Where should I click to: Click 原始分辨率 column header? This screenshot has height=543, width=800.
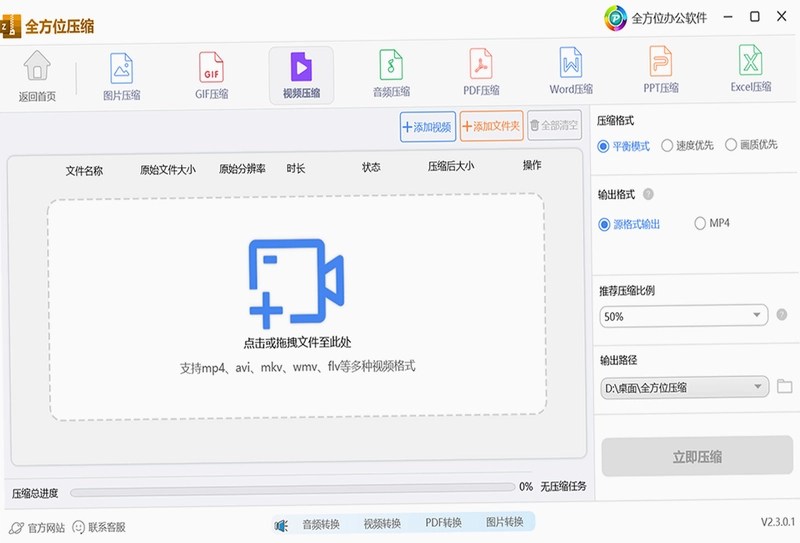point(242,168)
